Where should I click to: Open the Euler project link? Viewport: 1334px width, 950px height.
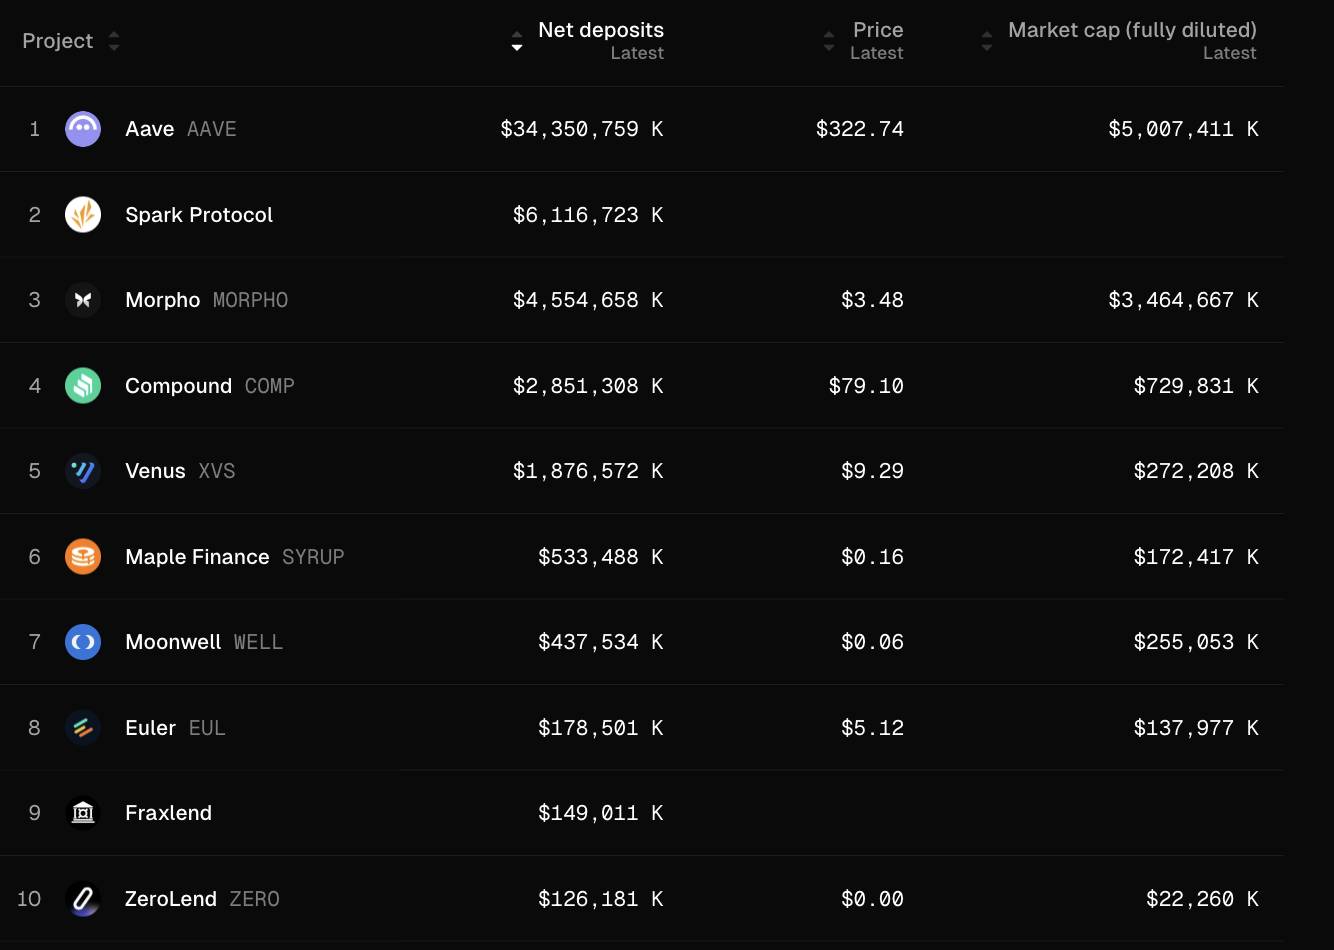pos(151,728)
